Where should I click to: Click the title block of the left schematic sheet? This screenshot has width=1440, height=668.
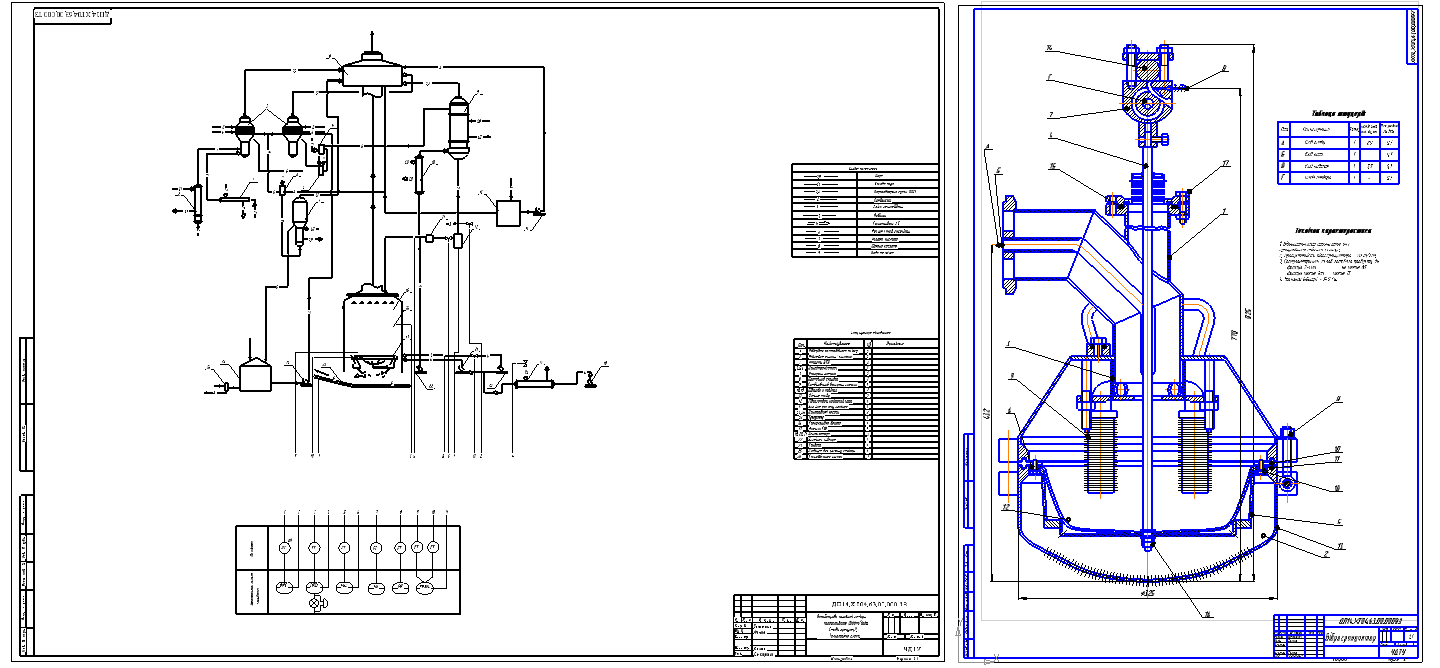pos(837,627)
